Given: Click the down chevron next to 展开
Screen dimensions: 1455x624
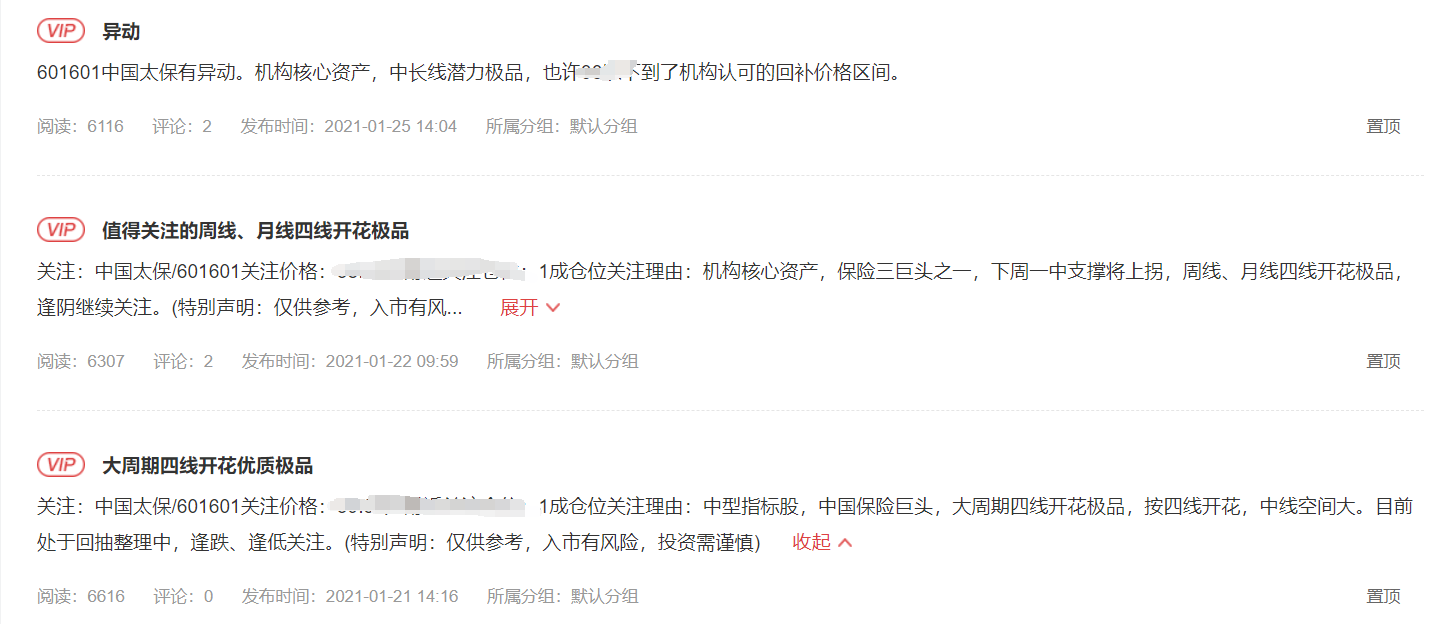Looking at the screenshot, I should (x=553, y=308).
